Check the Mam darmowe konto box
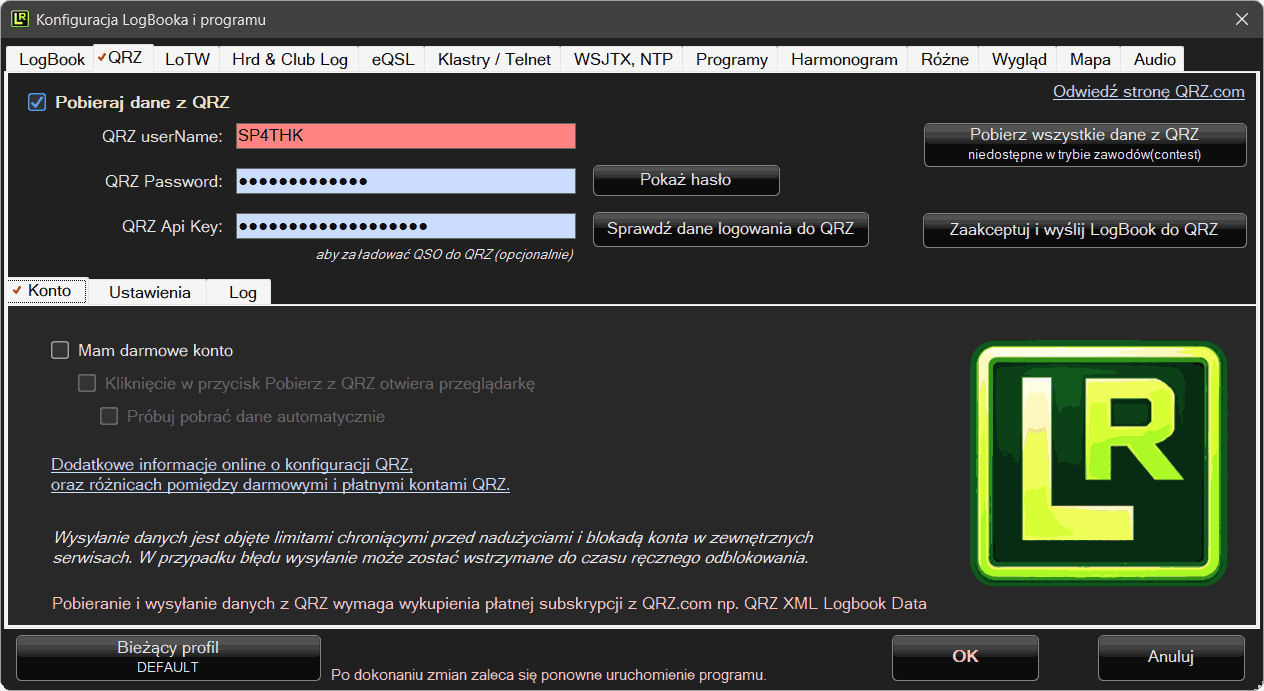Image resolution: width=1264 pixels, height=691 pixels. pos(60,351)
